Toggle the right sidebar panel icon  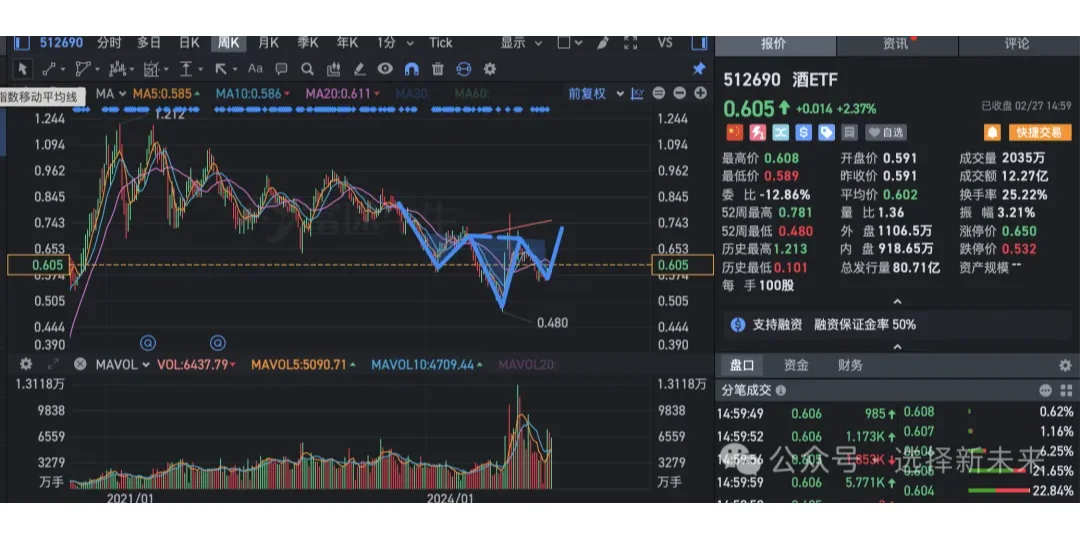tap(700, 43)
